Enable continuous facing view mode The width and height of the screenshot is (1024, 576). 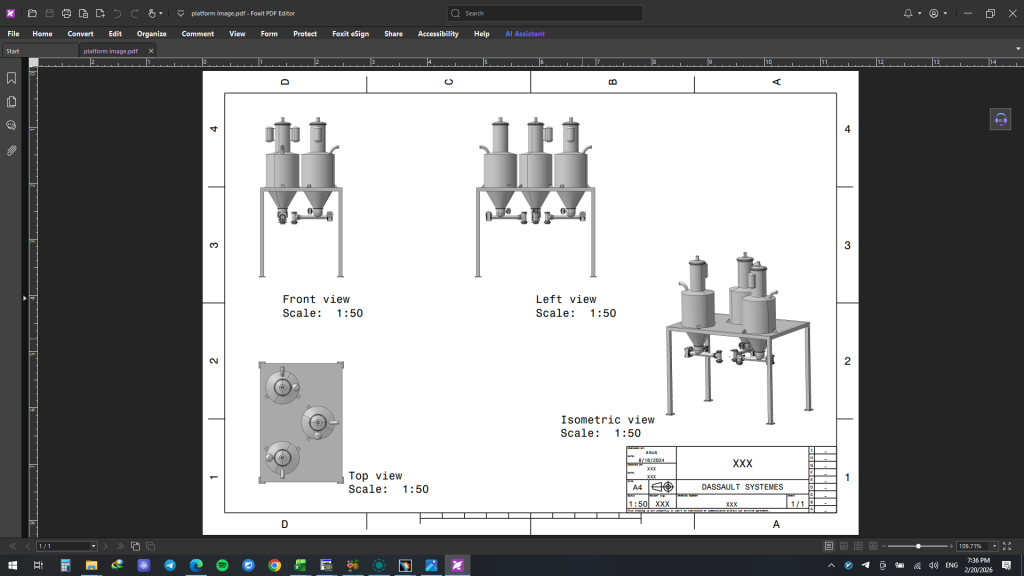(x=873, y=546)
